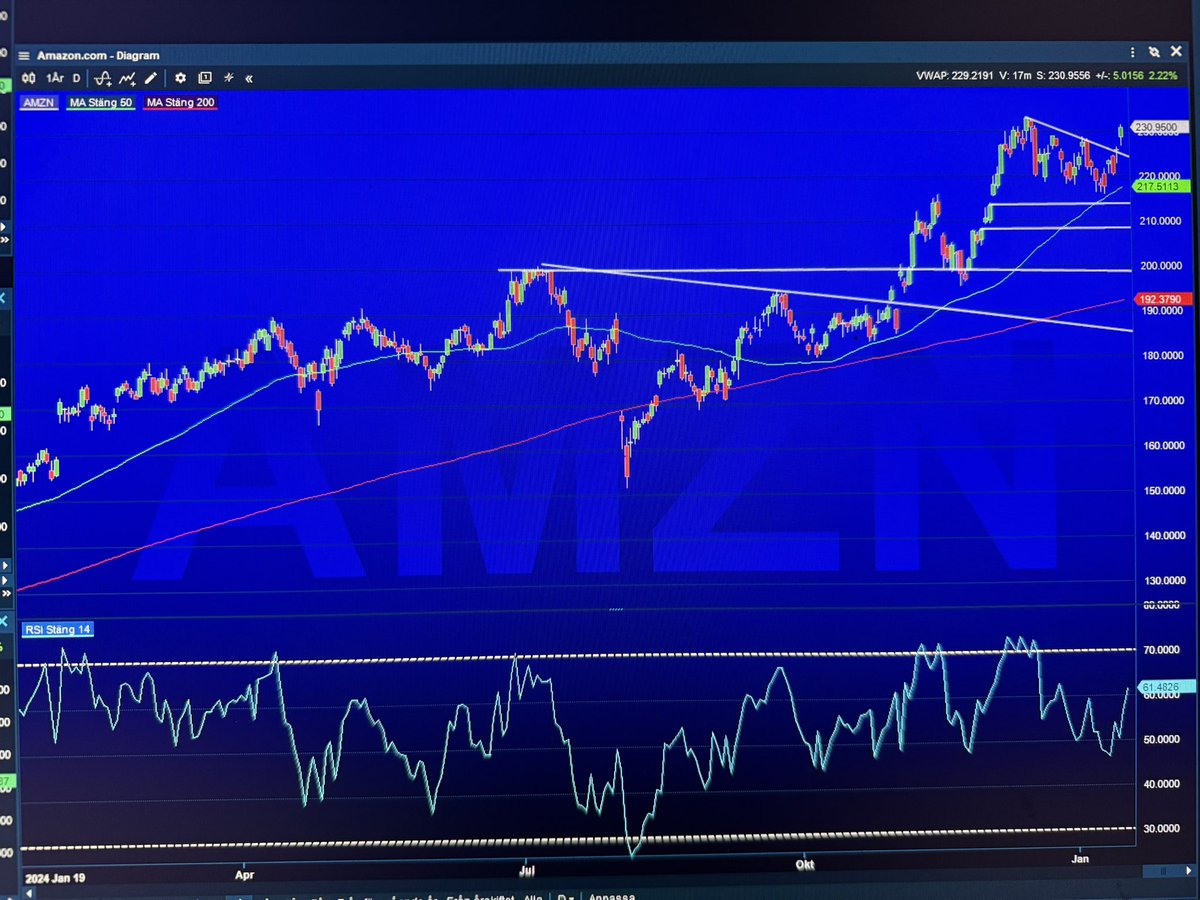This screenshot has width=1200, height=900.
Task: Close the Amazon.com diagram window
Action: click(1174, 52)
